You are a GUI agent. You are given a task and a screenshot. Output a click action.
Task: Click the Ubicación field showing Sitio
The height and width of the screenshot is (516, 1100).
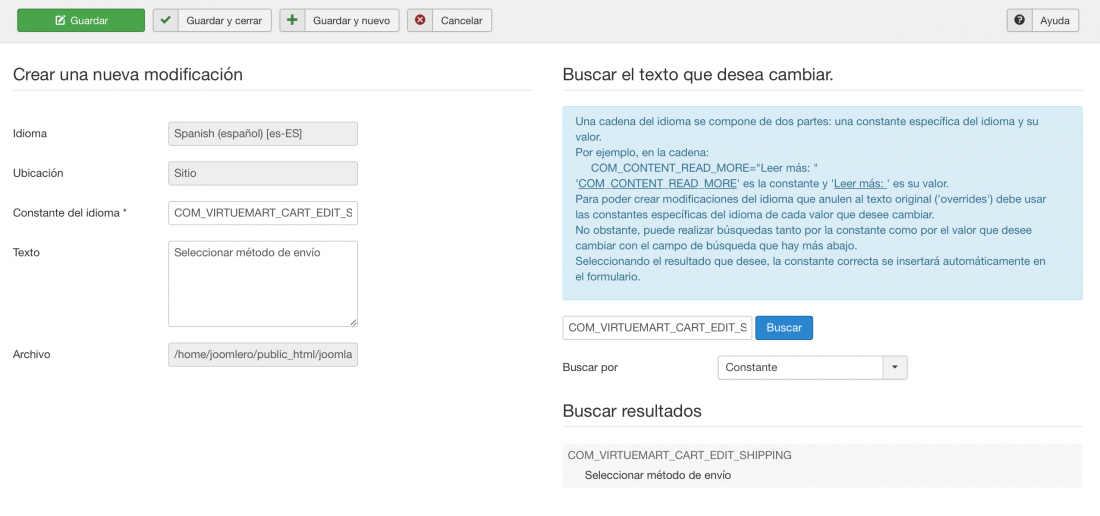[263, 173]
